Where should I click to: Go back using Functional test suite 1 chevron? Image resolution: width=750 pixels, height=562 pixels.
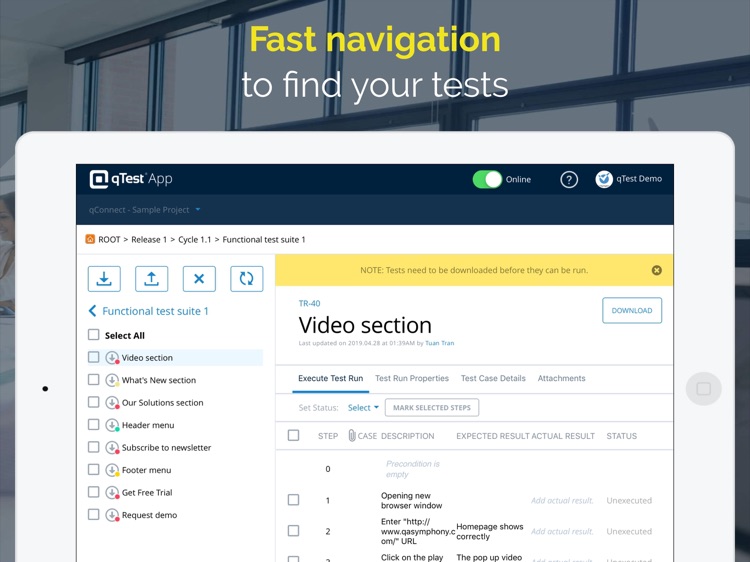[x=92, y=311]
